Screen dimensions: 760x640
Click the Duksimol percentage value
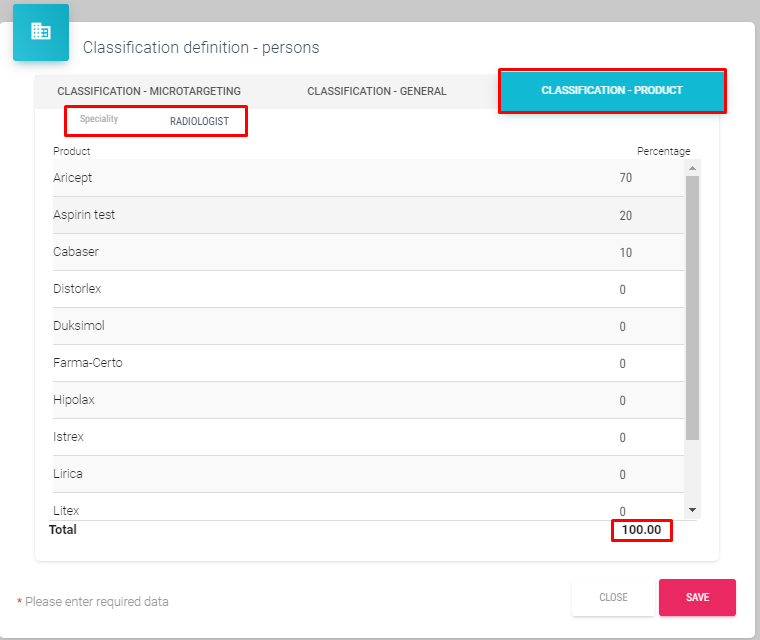(x=622, y=327)
